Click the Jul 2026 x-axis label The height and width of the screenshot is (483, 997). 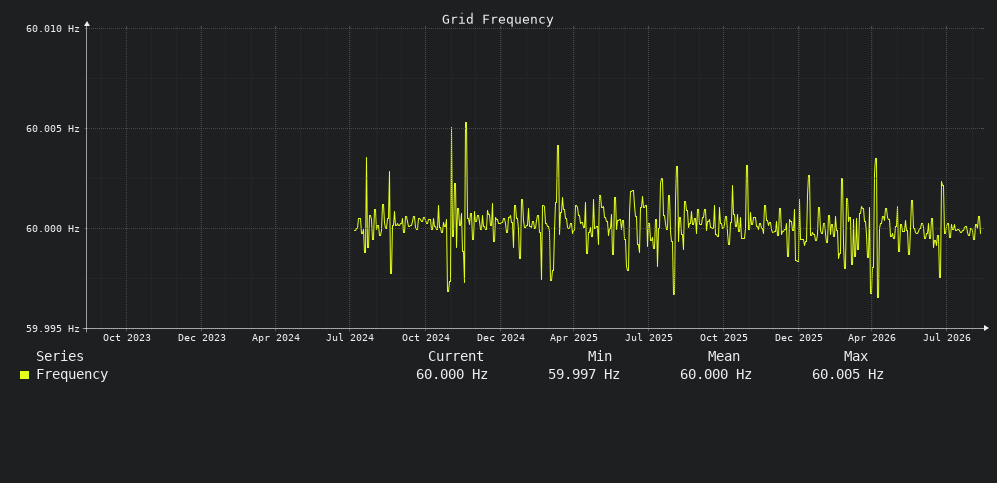click(947, 337)
